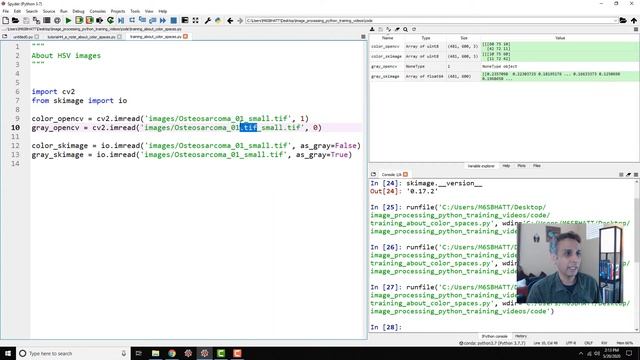The width and height of the screenshot is (640, 360).
Task: Go to parent directory up arrow
Action: coord(633,20)
